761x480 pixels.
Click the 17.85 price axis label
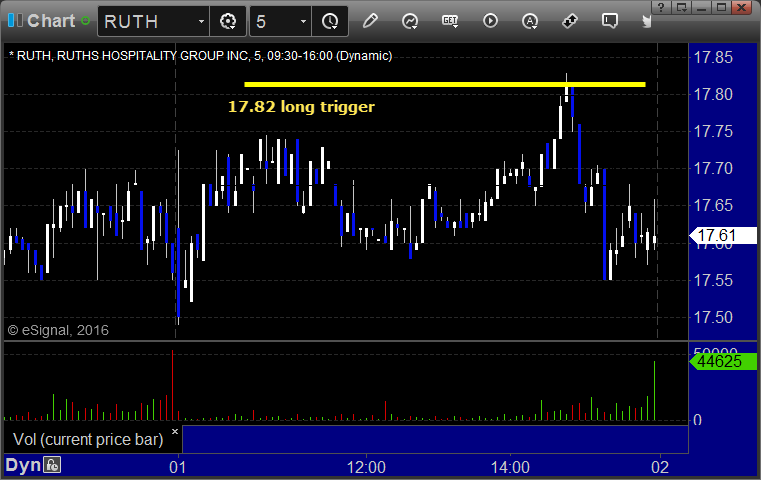[x=713, y=57]
